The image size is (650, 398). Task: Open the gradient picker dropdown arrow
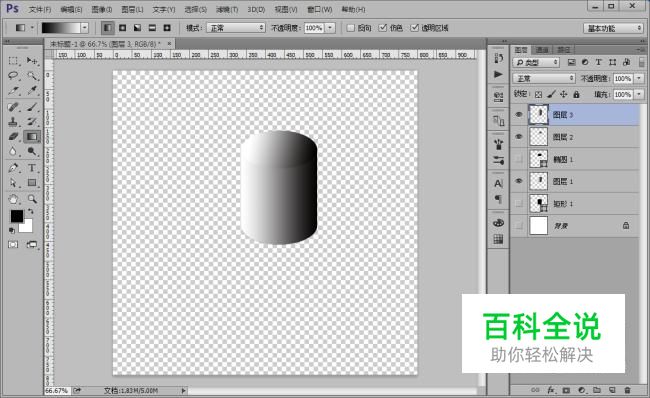[85, 28]
